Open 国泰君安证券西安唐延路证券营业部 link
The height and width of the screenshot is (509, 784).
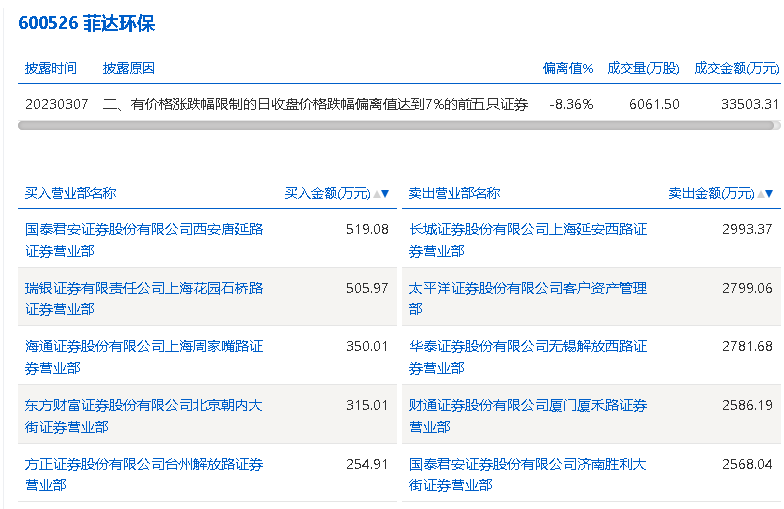(x=144, y=240)
